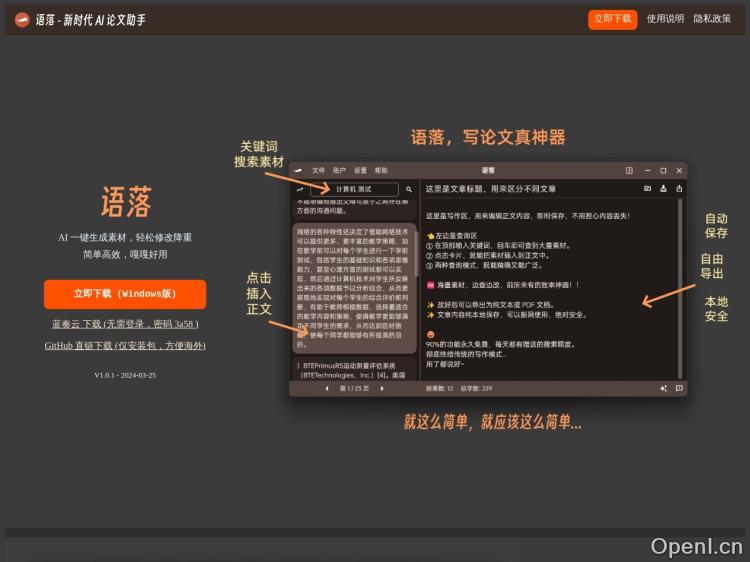The height and width of the screenshot is (562, 750).
Task: Toggle the sidebar layout icon in title bar
Action: pyautogui.click(x=629, y=170)
